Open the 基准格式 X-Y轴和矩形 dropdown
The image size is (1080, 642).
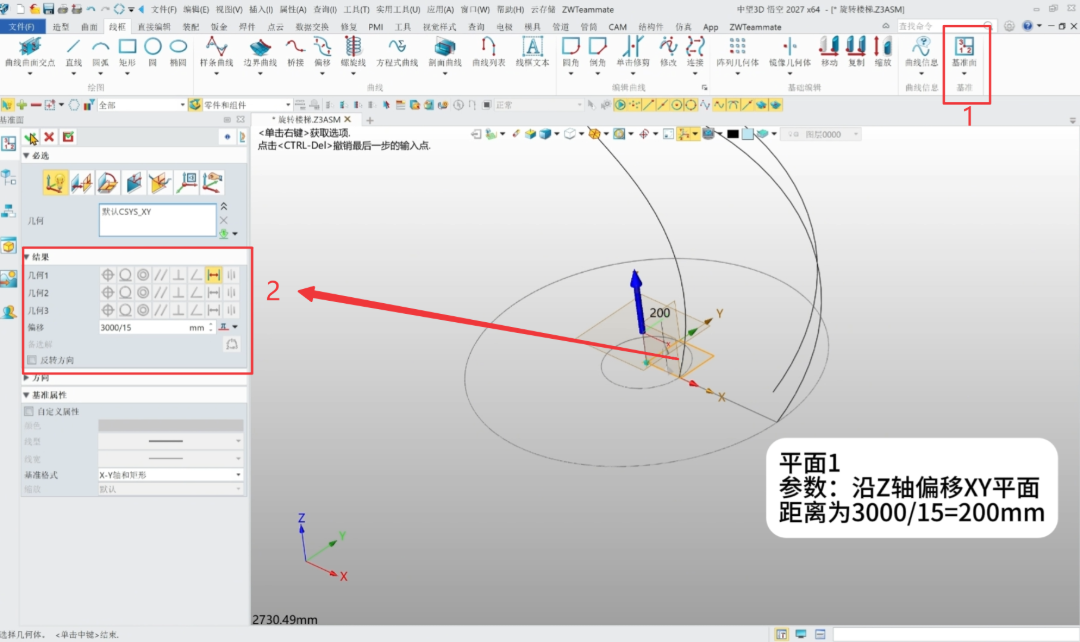171,475
